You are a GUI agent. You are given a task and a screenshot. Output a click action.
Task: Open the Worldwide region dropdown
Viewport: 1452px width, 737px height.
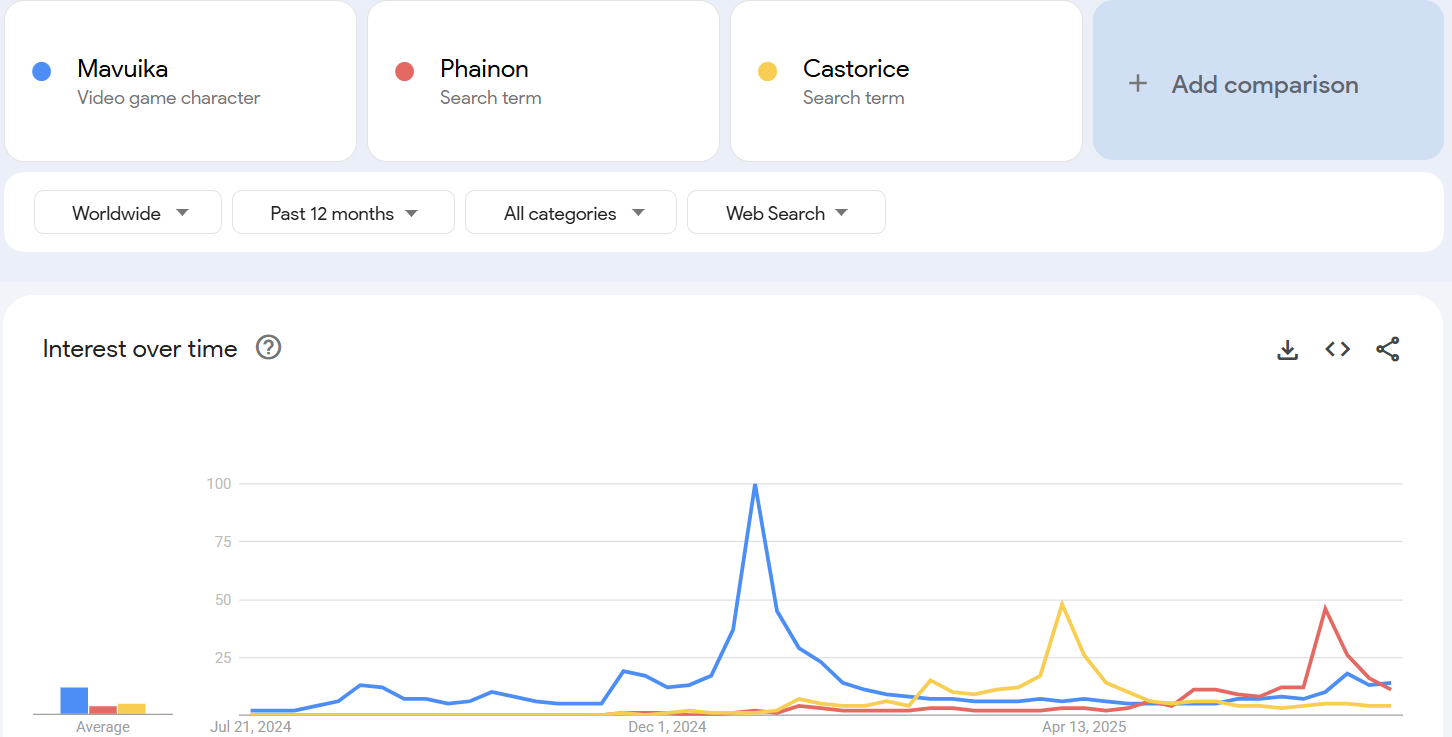point(128,212)
